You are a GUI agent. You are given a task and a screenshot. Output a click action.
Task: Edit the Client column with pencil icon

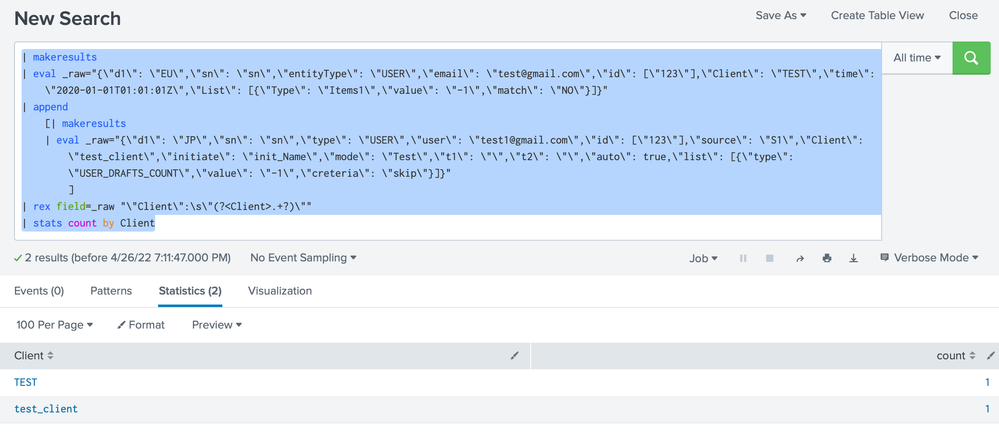515,355
